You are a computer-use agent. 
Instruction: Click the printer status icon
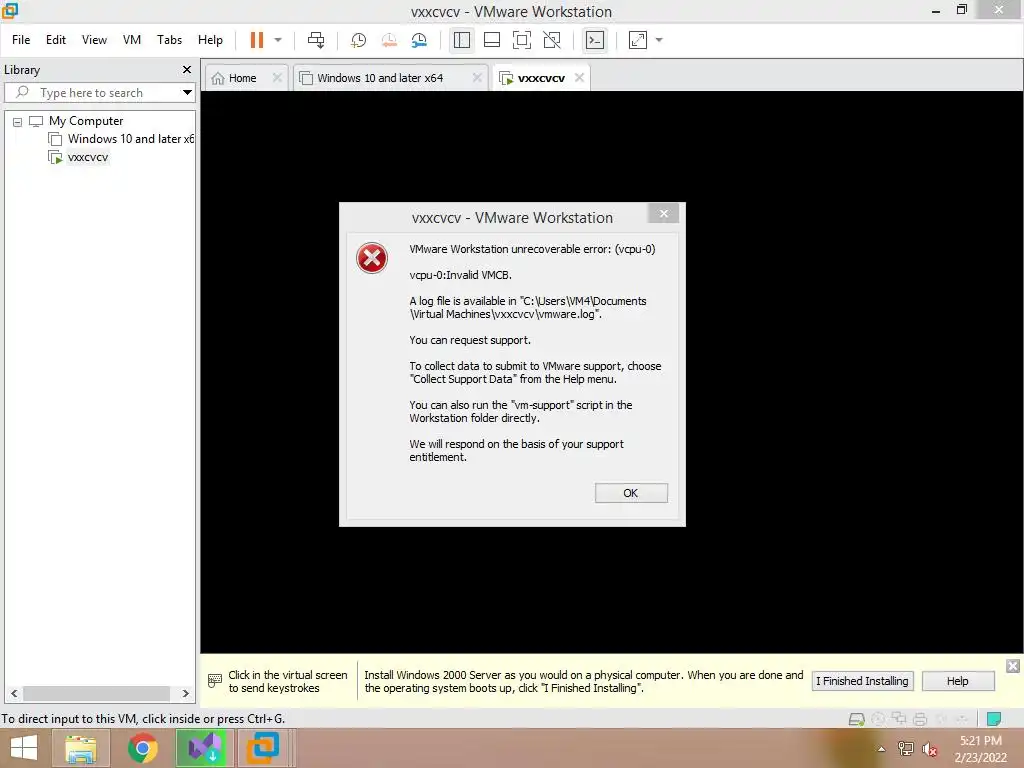click(920, 719)
